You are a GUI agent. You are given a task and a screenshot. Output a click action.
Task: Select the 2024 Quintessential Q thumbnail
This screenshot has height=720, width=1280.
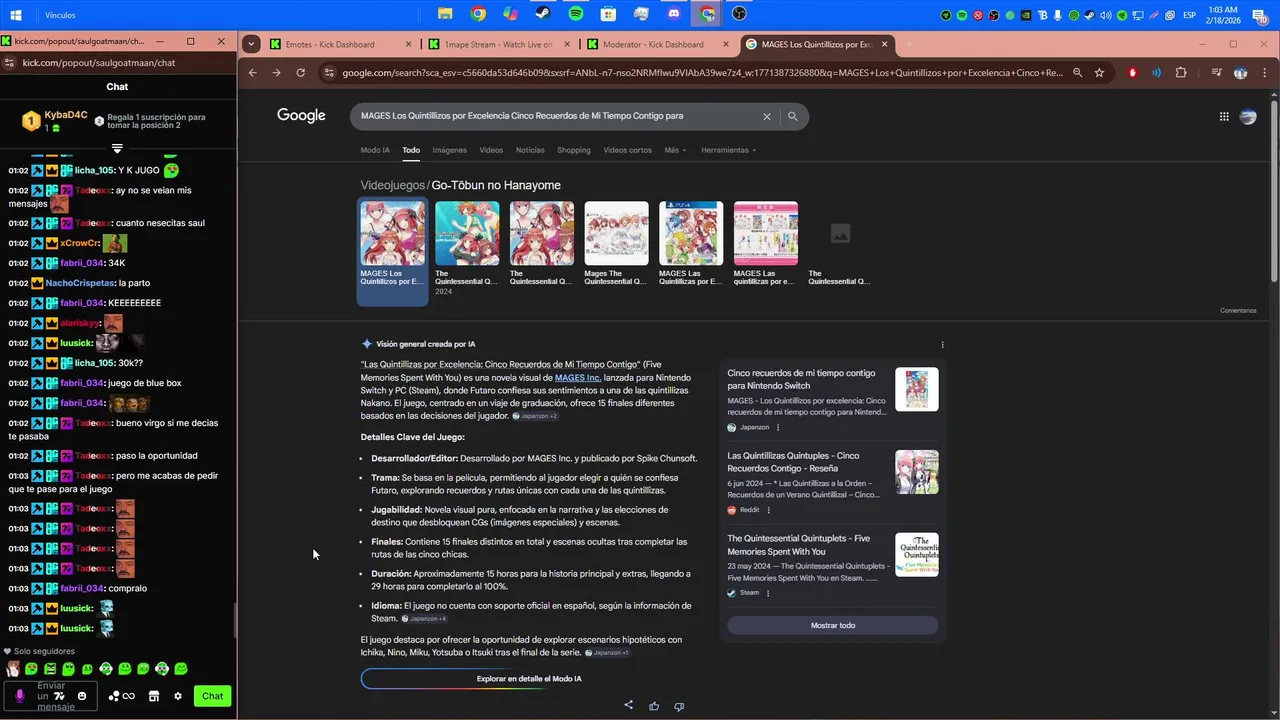(x=467, y=248)
